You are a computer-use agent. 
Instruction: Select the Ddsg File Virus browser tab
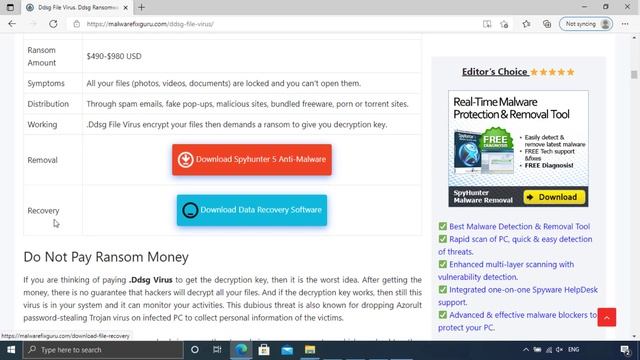[77, 7]
